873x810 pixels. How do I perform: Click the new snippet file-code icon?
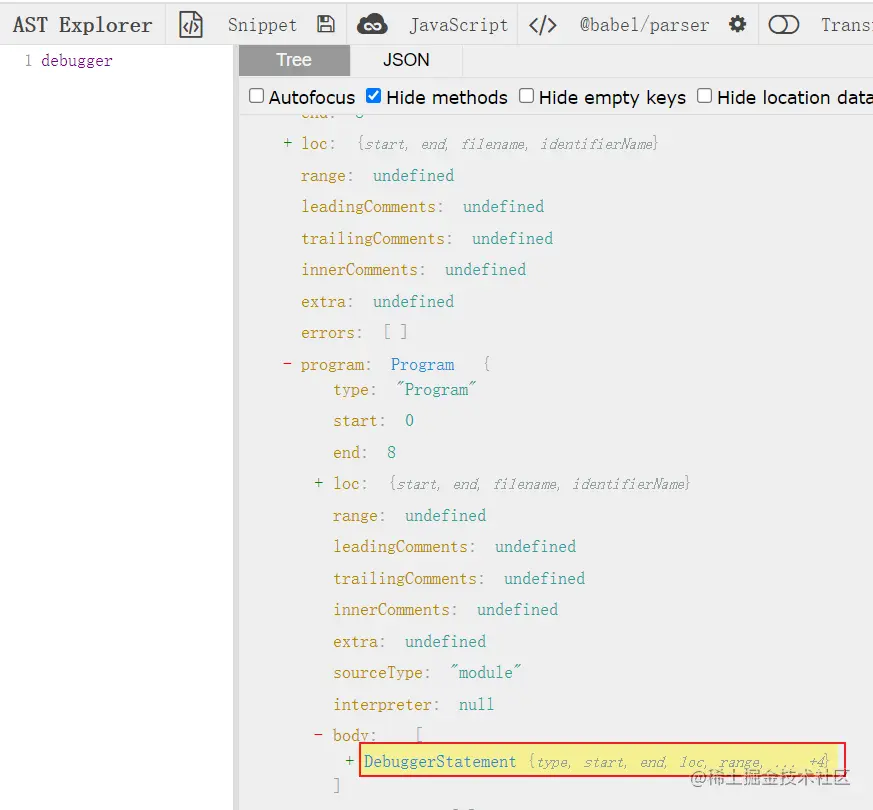click(191, 25)
